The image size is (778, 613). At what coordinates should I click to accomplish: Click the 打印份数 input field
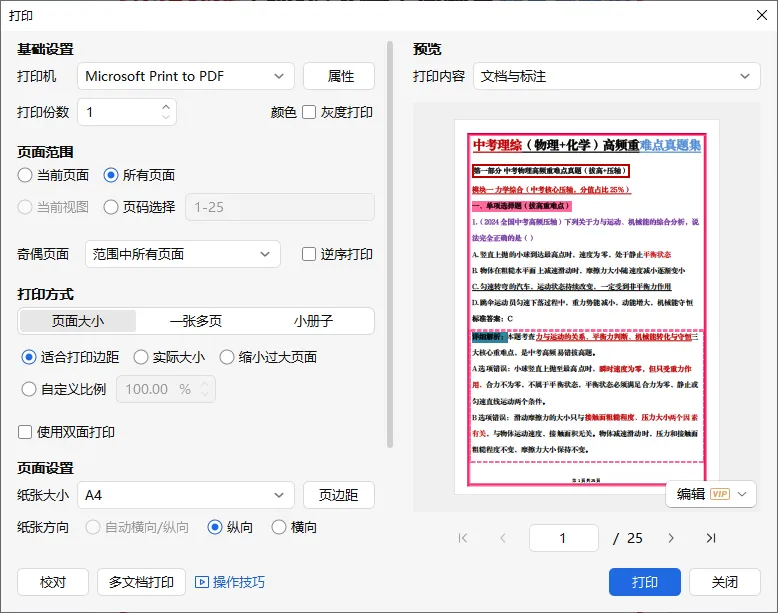pyautogui.click(x=127, y=112)
